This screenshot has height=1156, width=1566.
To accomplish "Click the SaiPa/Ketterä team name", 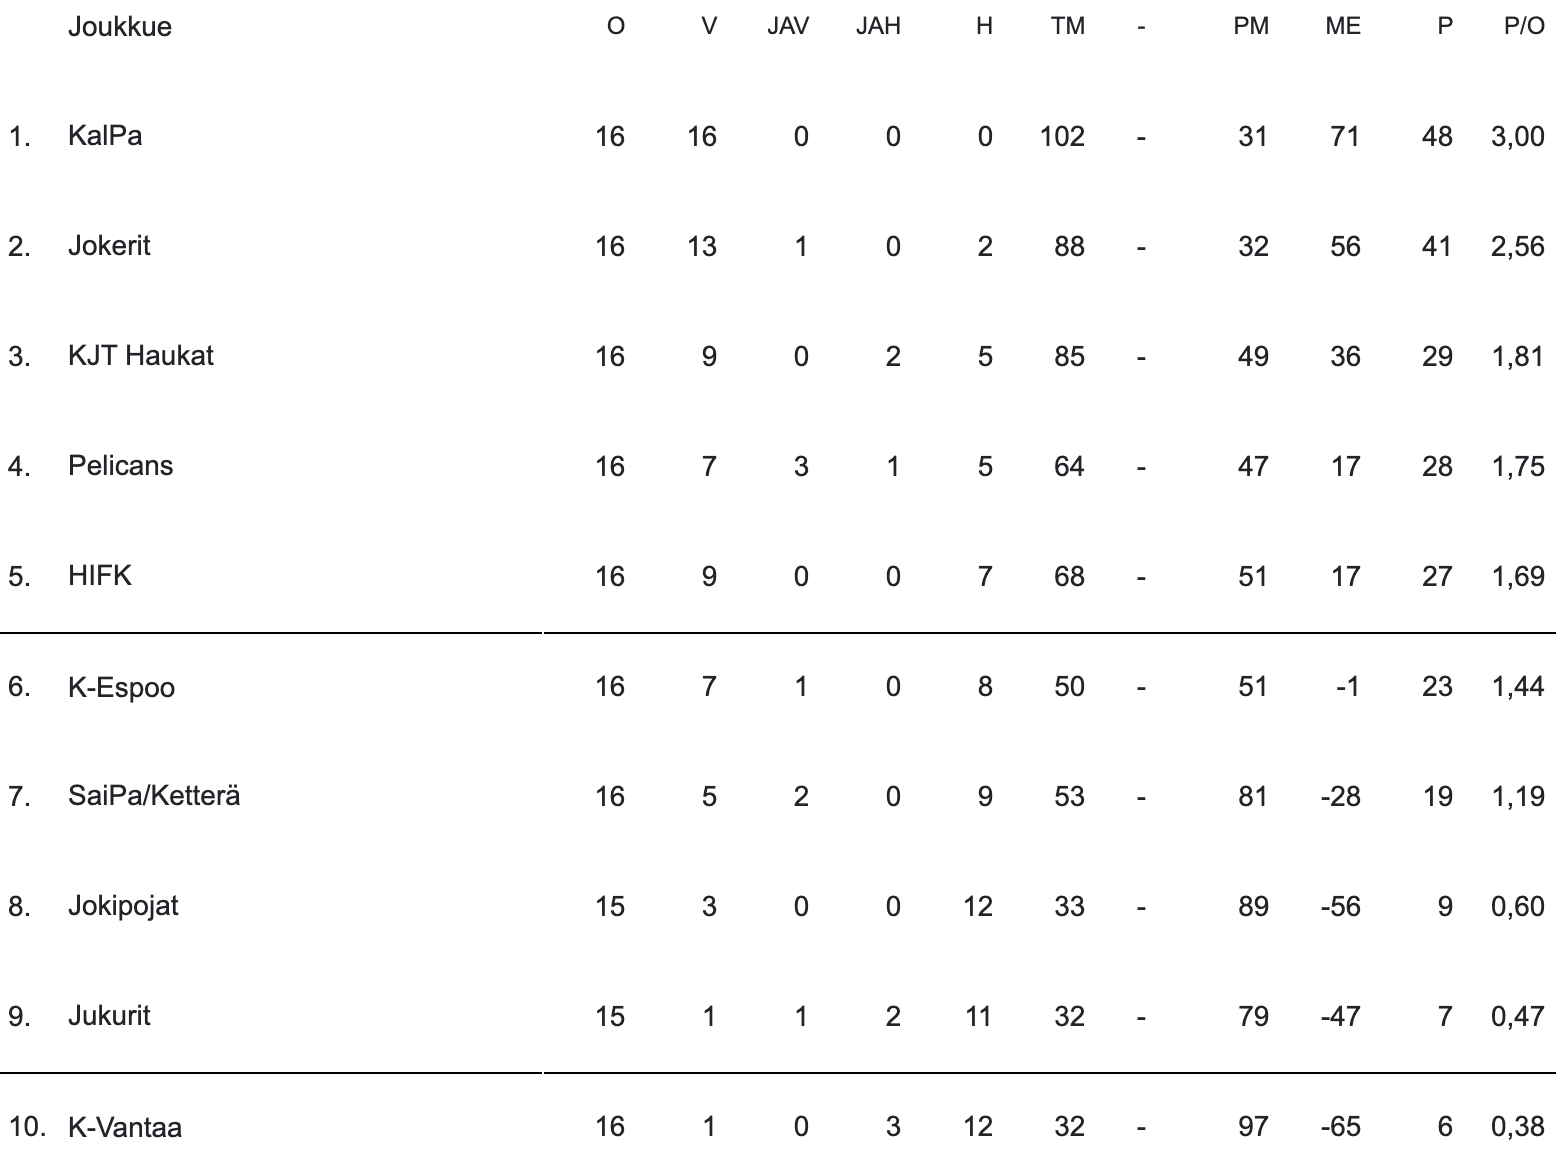I will tap(154, 796).
